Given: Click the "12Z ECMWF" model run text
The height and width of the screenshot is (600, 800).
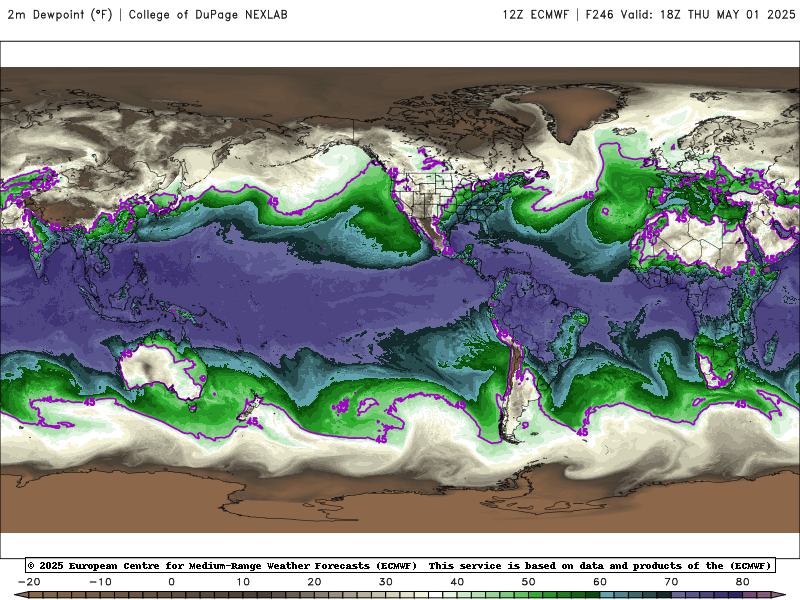Looking at the screenshot, I should (x=535, y=14).
